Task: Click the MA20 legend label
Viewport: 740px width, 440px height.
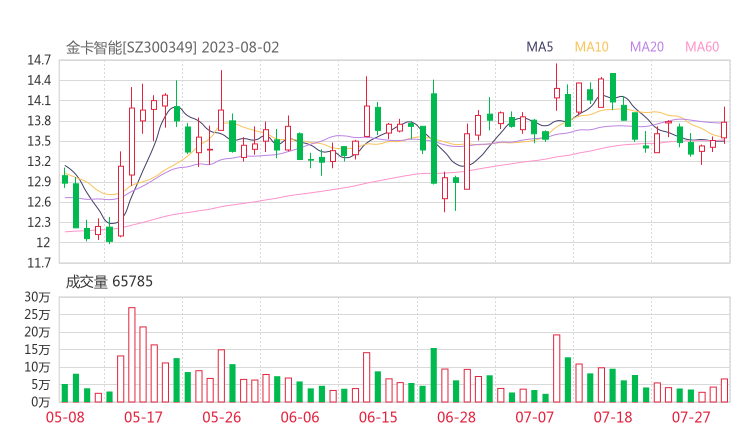Action: 647,47
